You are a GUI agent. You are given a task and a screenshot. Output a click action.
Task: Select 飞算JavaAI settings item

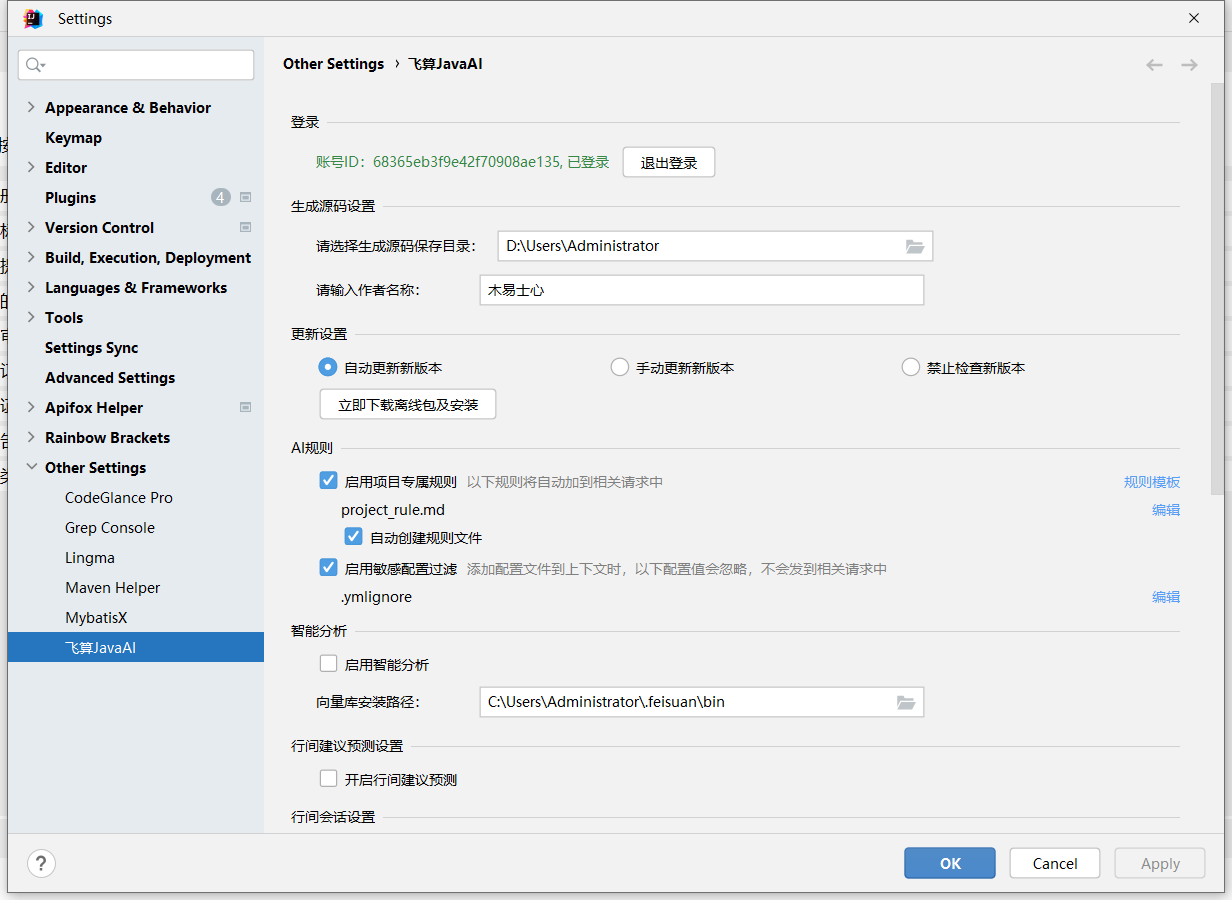135,647
